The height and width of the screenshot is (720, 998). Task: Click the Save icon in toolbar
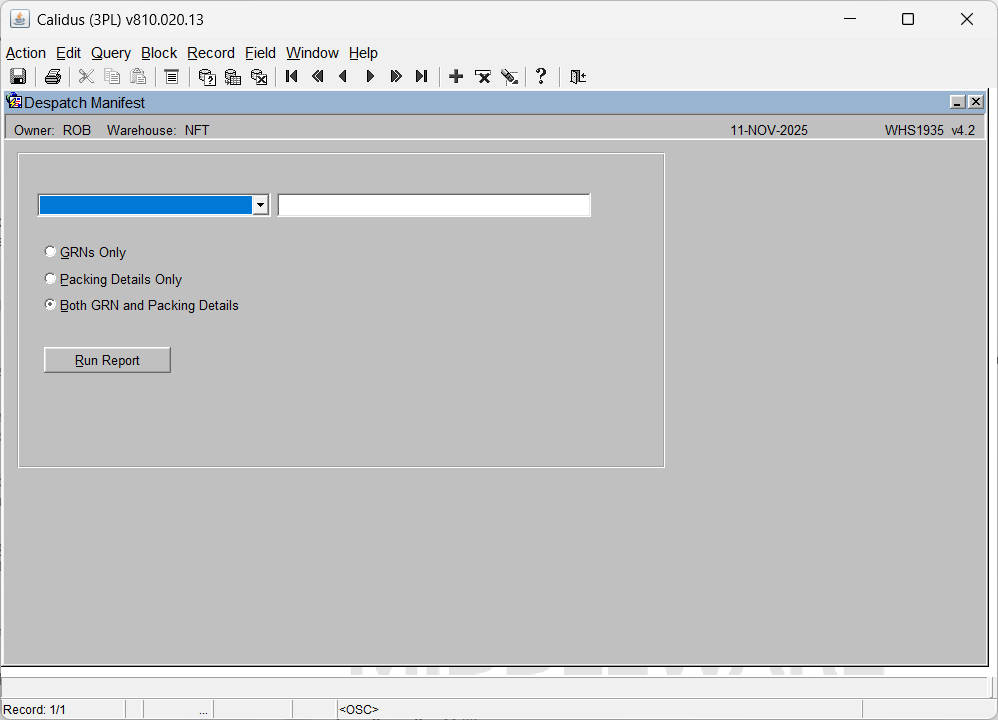pyautogui.click(x=18, y=77)
